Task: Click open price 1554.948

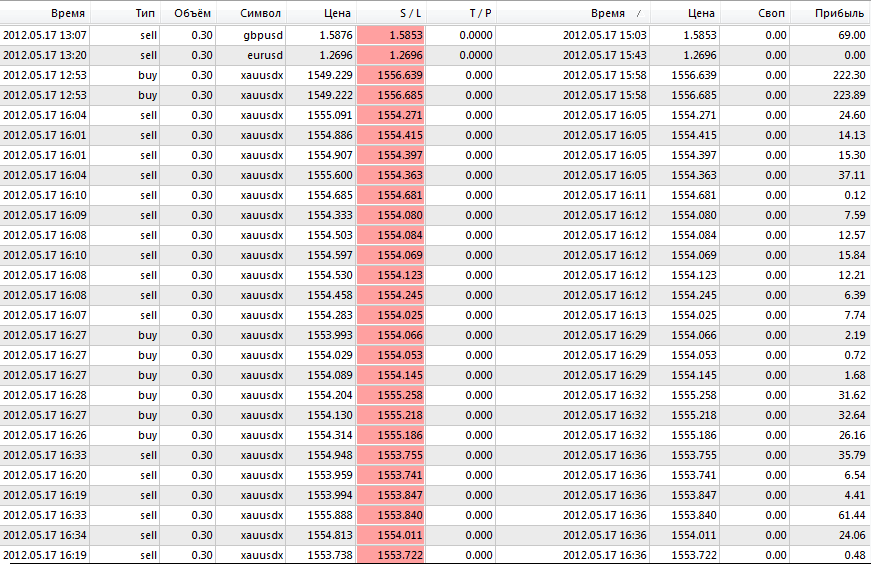Action: click(x=330, y=456)
